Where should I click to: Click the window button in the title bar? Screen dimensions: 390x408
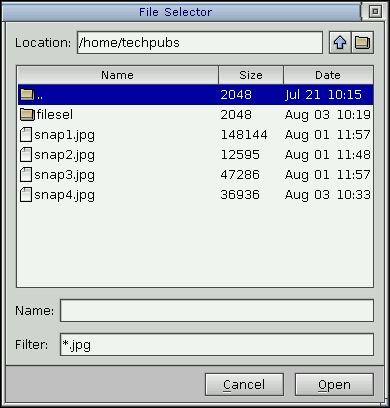coord(375,12)
